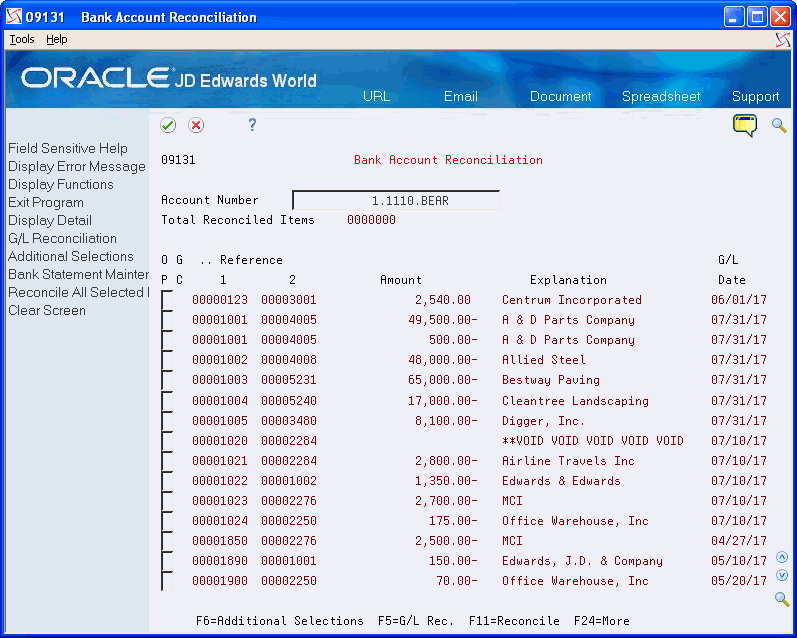Click the red X cancel icon
This screenshot has height=638, width=797.
(x=196, y=125)
